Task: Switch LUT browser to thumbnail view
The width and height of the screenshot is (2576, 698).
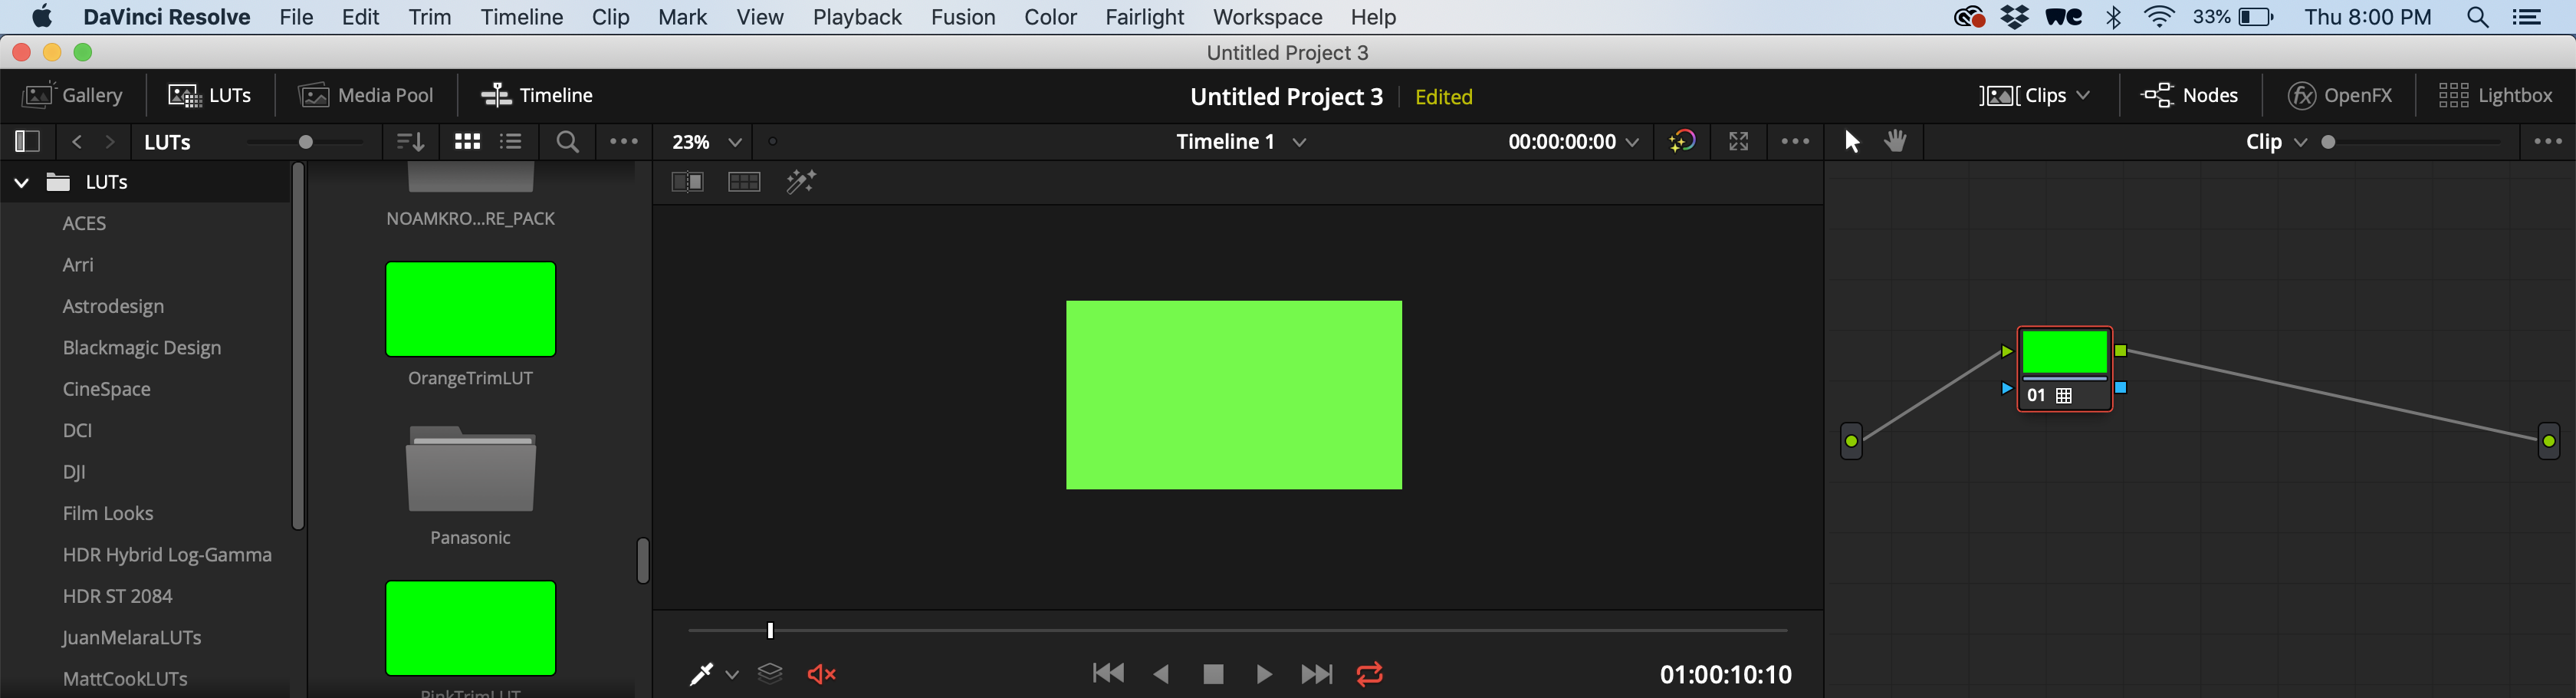Action: [467, 142]
